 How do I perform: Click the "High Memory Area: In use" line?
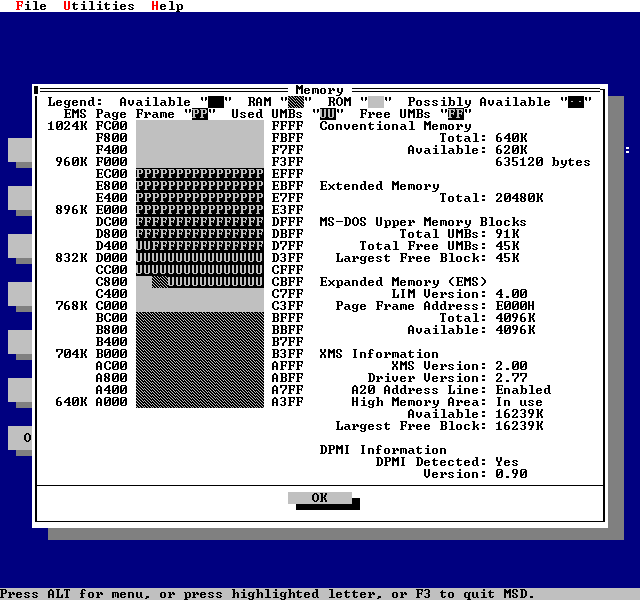coord(447,402)
